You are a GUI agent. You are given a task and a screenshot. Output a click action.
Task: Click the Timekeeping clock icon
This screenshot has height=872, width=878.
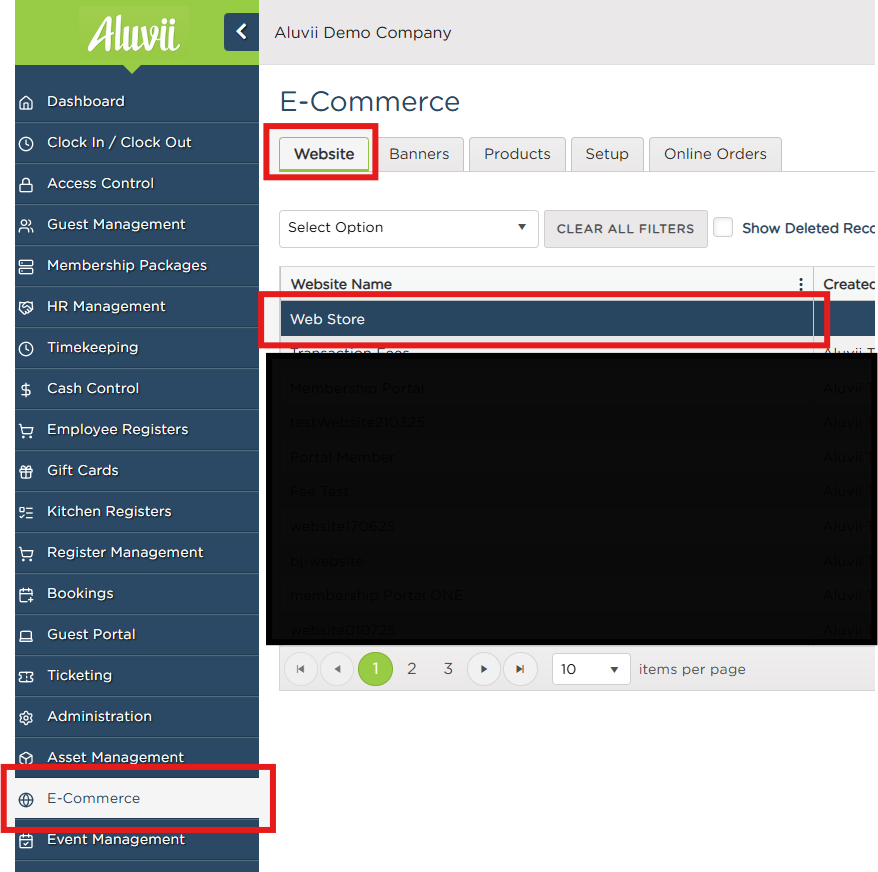(26, 348)
